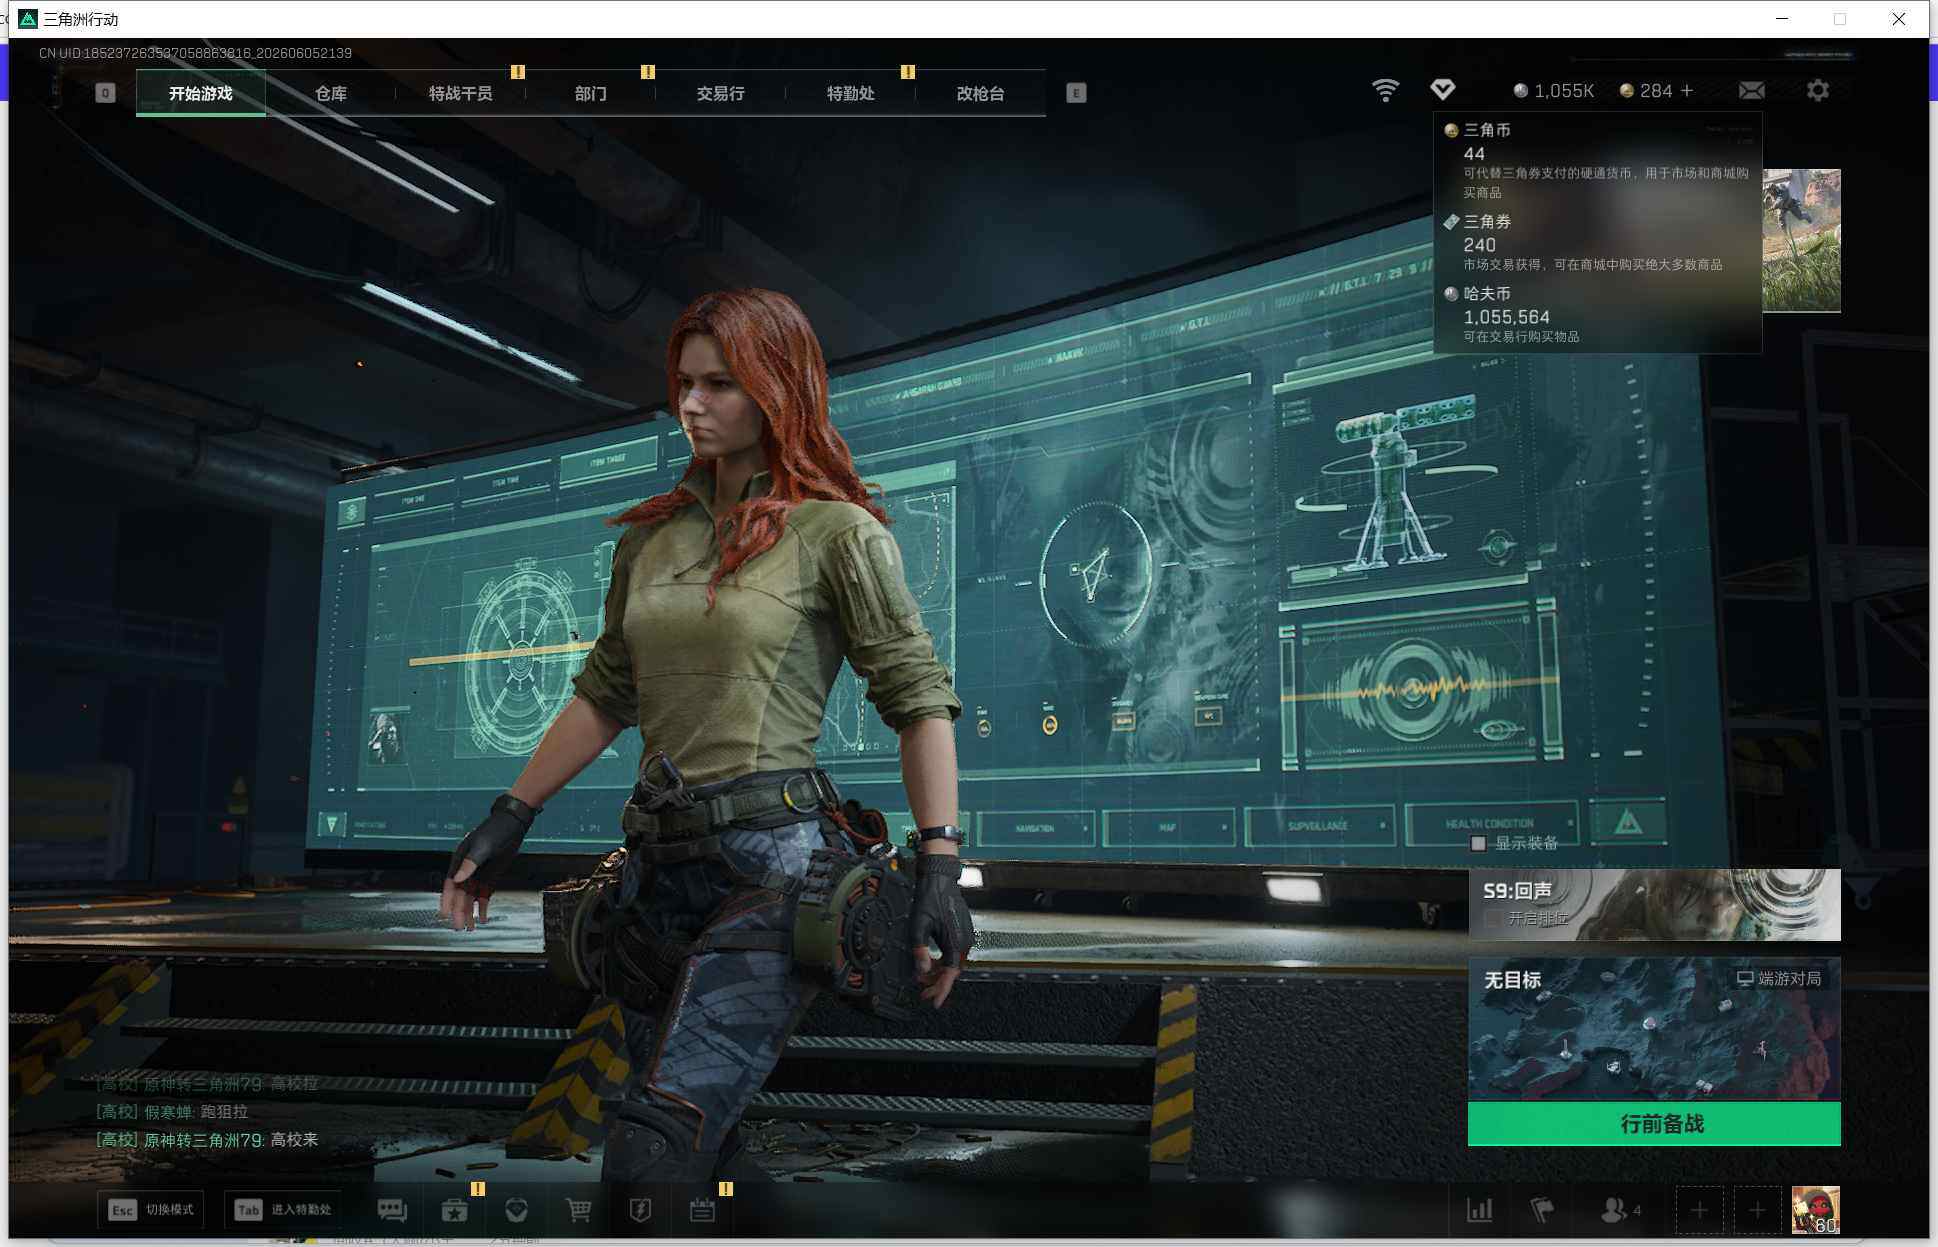The width and height of the screenshot is (1938, 1247).
Task: Click the flags icon in bottom bar
Action: pos(1541,1211)
